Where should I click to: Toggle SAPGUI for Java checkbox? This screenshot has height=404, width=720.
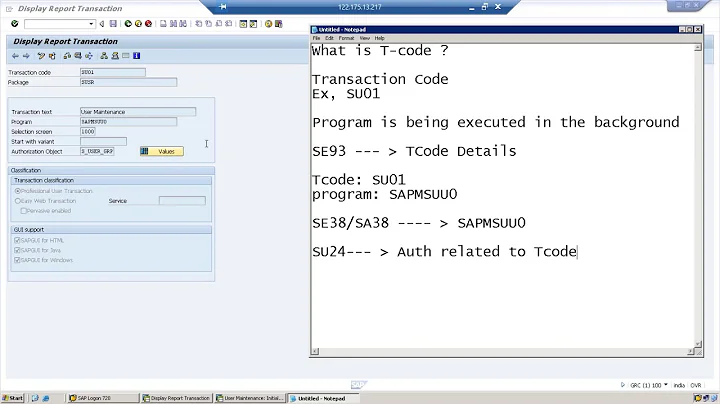tap(17, 251)
